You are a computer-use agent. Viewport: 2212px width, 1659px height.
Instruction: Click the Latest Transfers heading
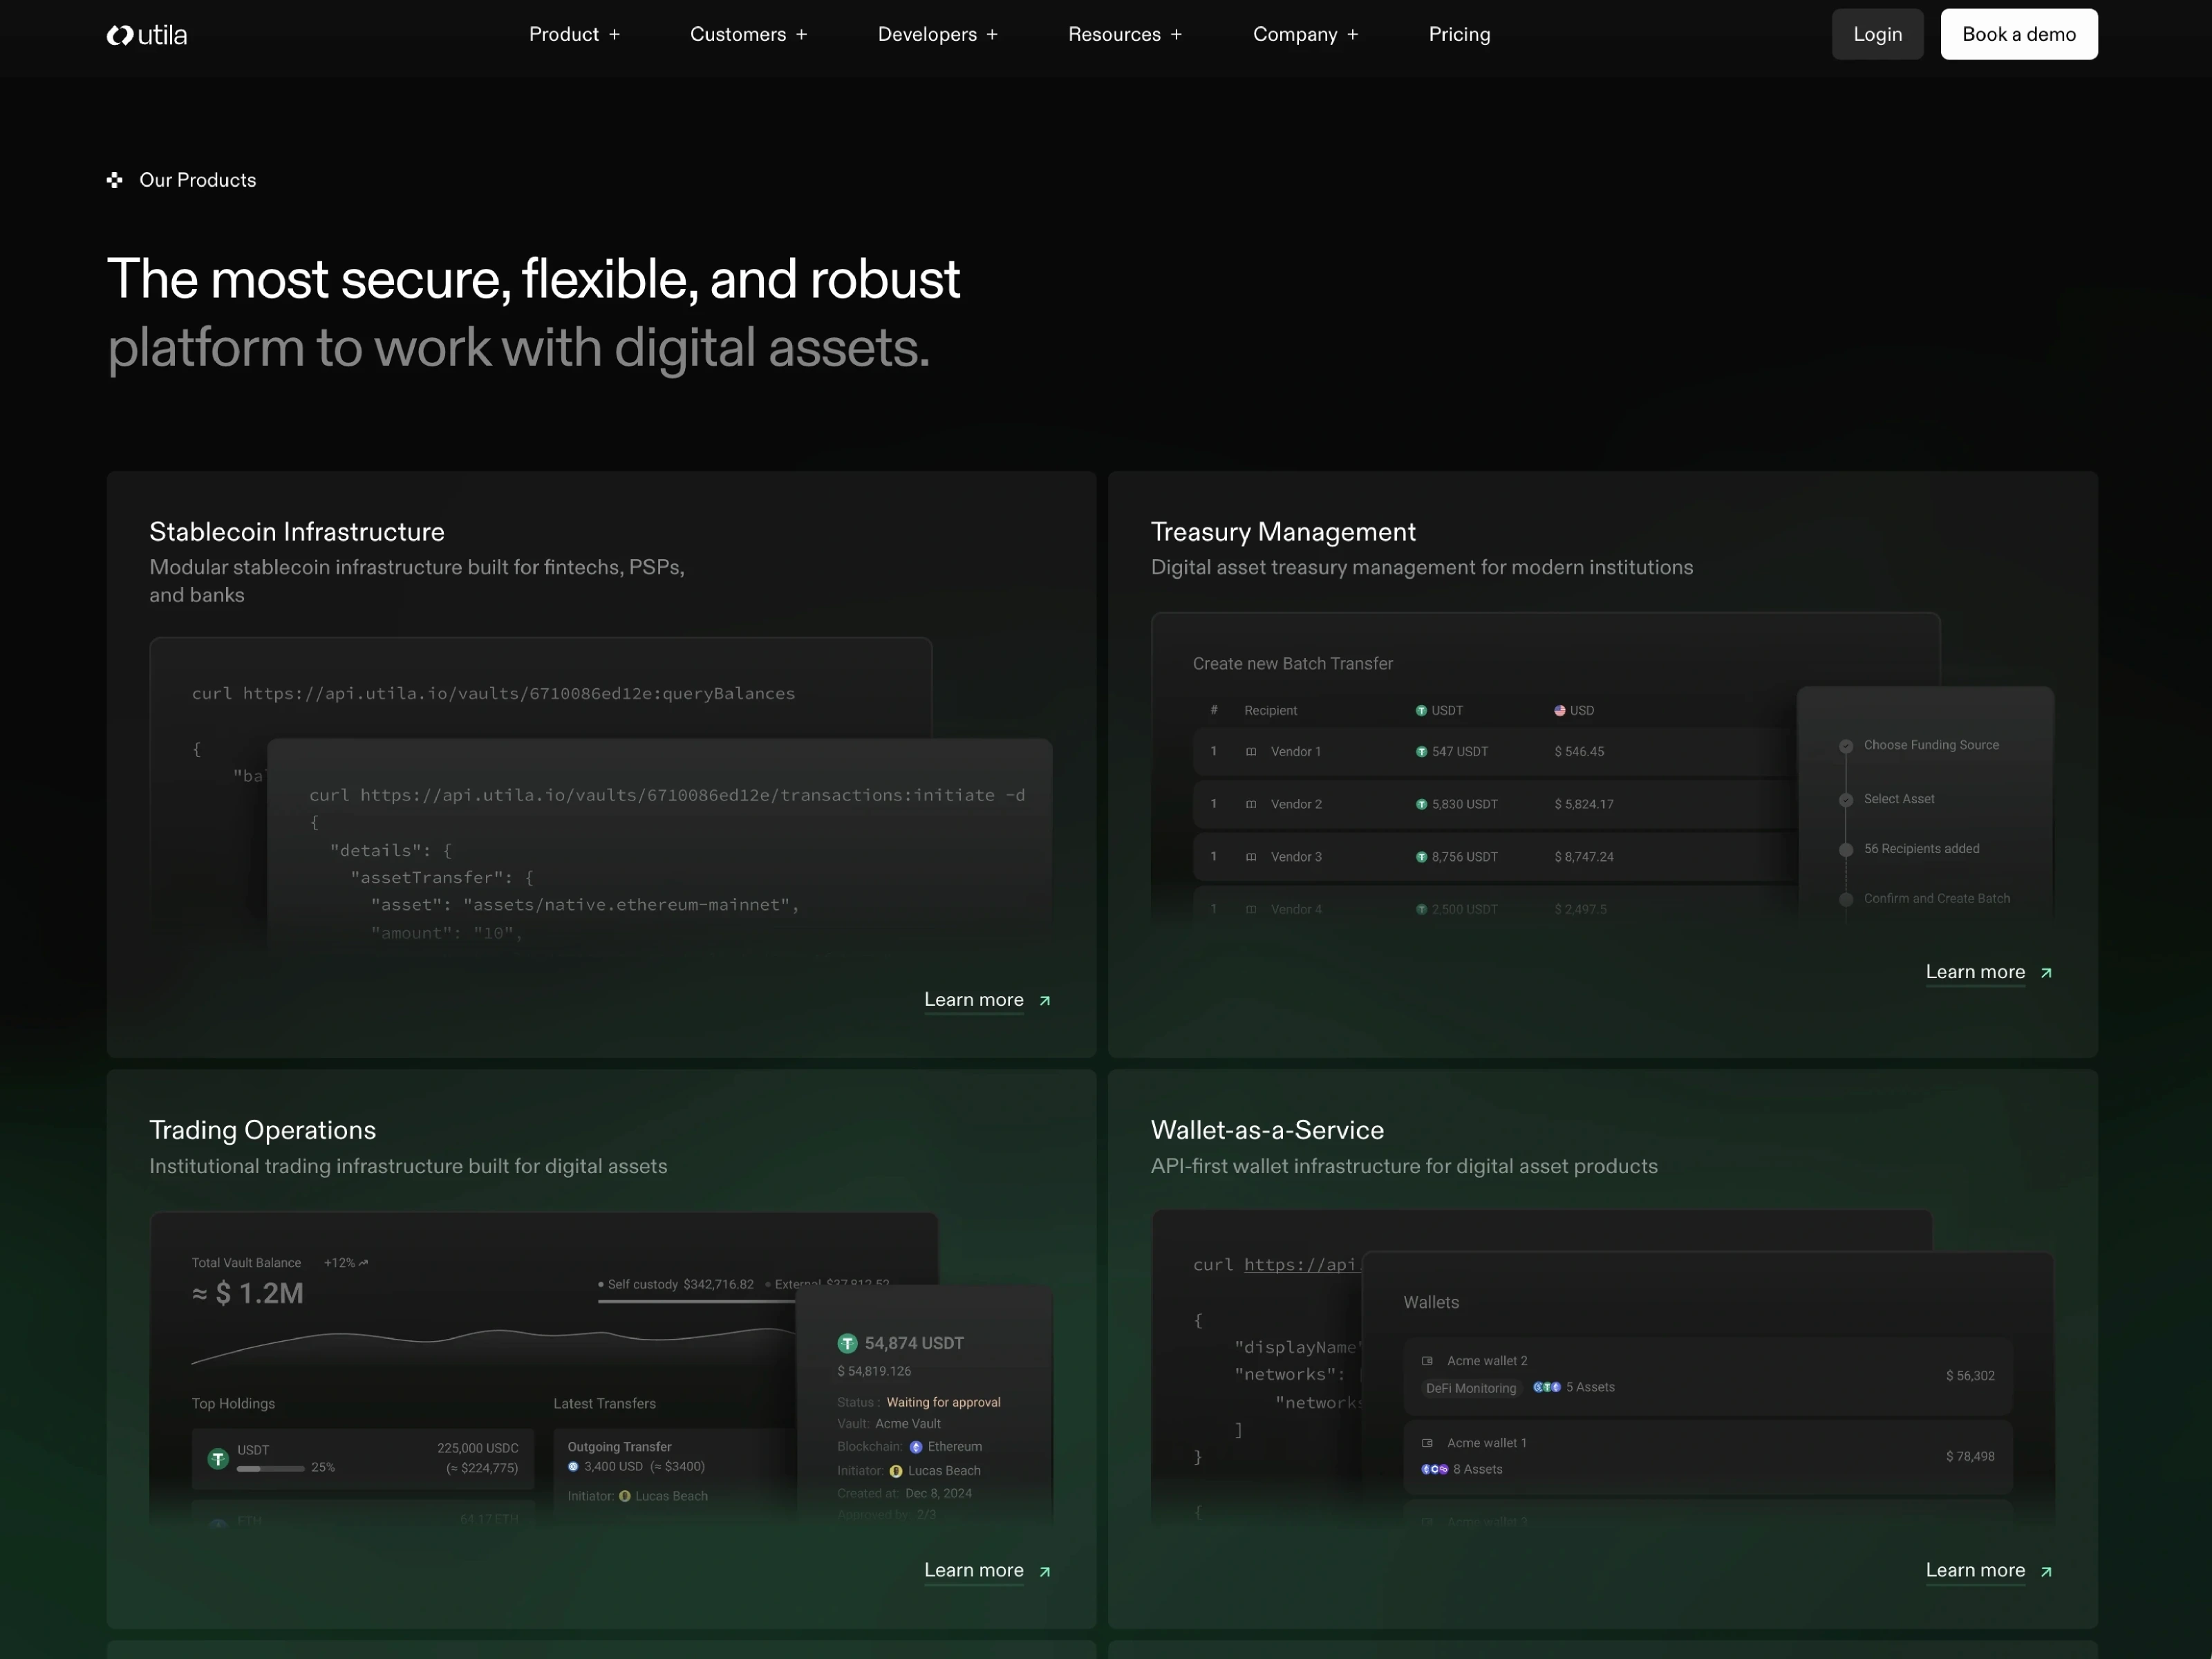tap(605, 1404)
